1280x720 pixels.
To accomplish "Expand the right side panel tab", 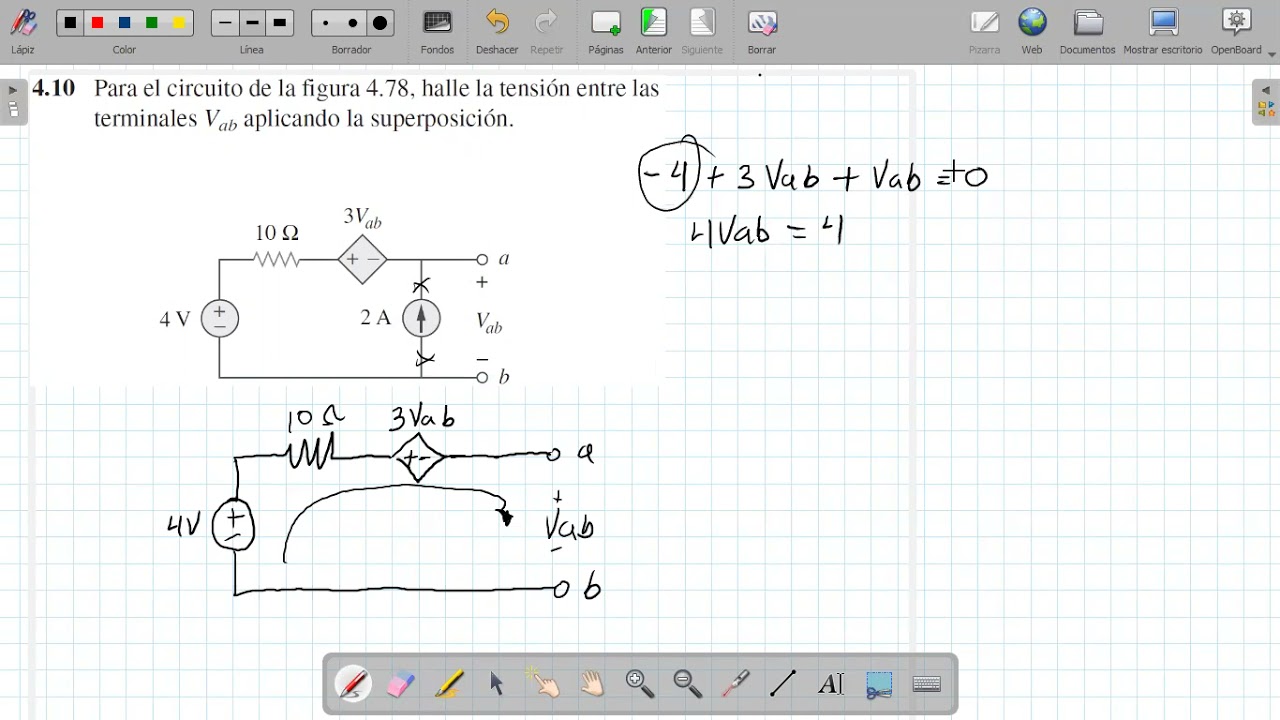I will coord(1264,102).
